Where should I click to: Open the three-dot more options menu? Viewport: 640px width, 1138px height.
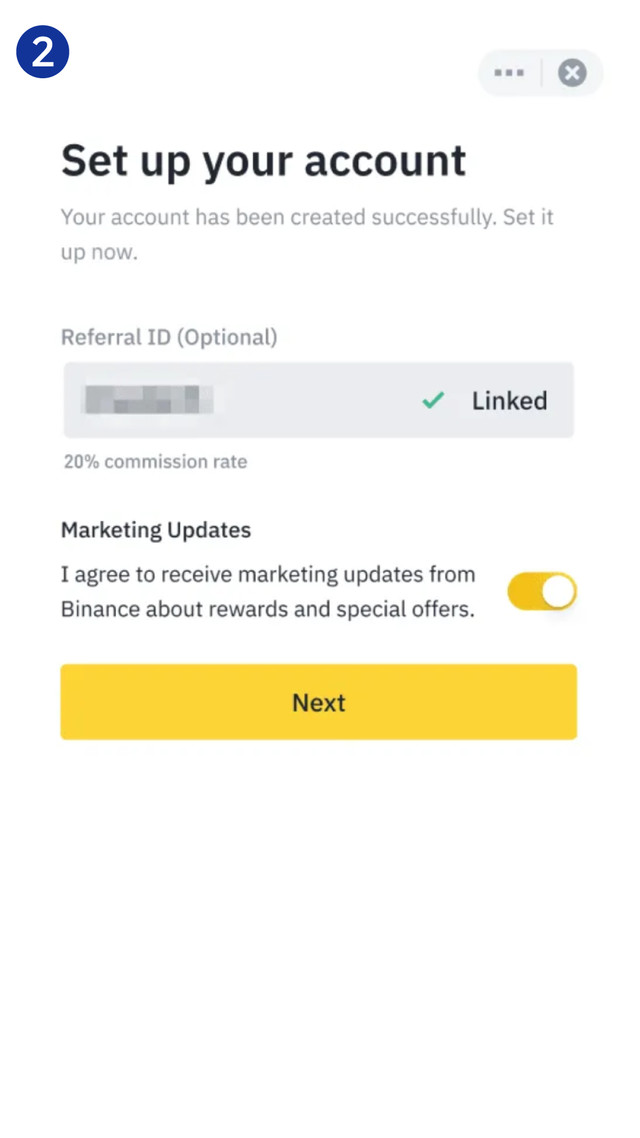[x=509, y=73]
